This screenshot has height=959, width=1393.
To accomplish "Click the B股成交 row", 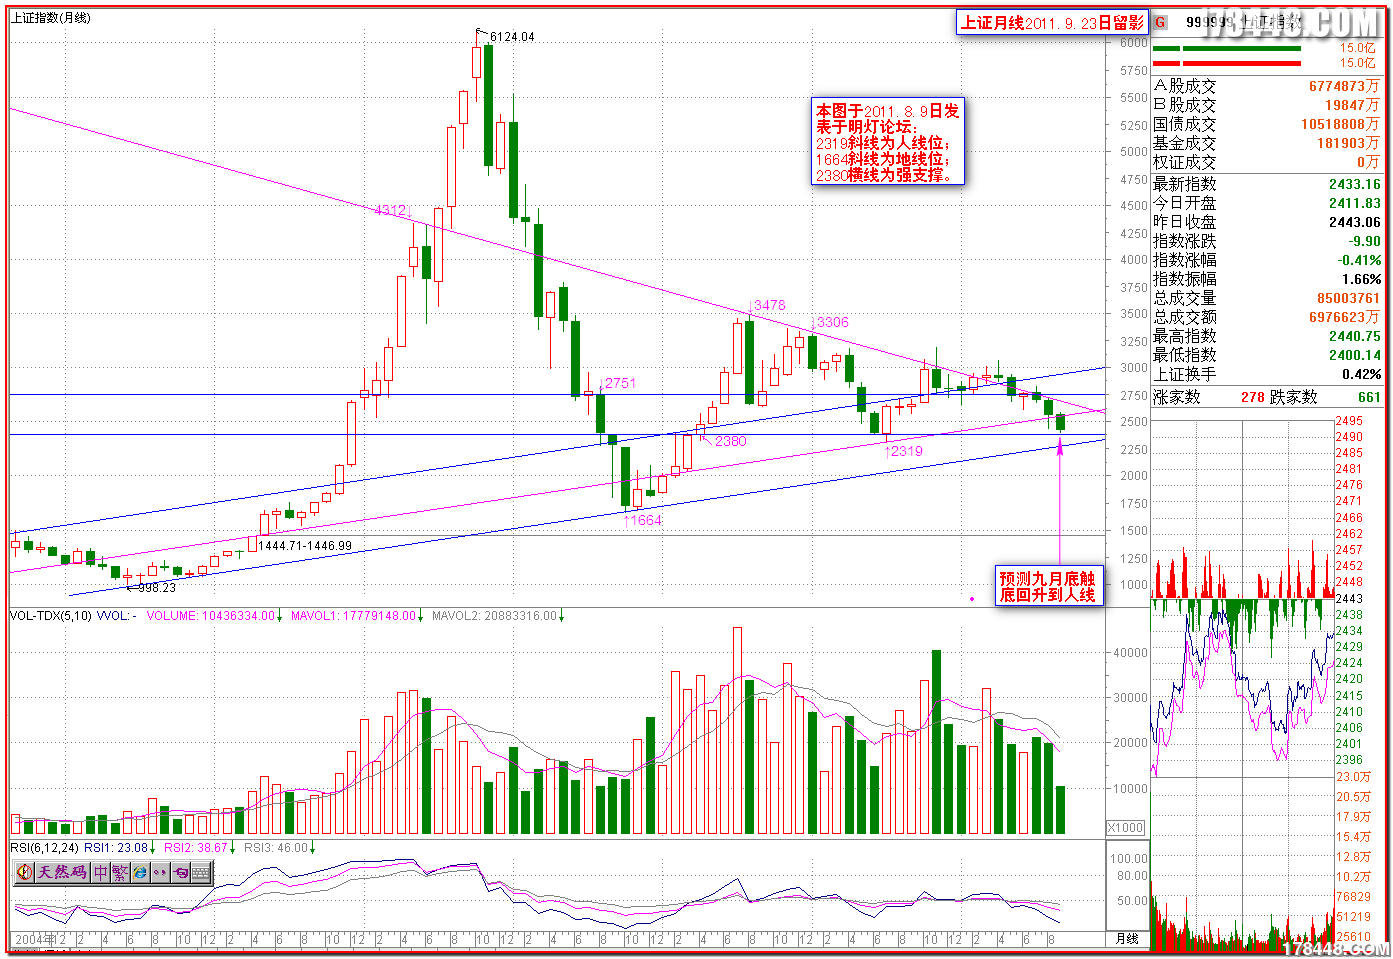I will click(x=1267, y=105).
